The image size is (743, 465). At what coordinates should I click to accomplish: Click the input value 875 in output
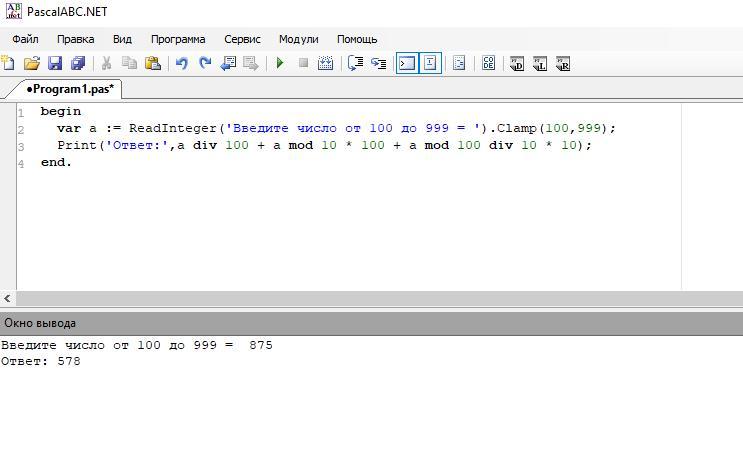tap(261, 345)
